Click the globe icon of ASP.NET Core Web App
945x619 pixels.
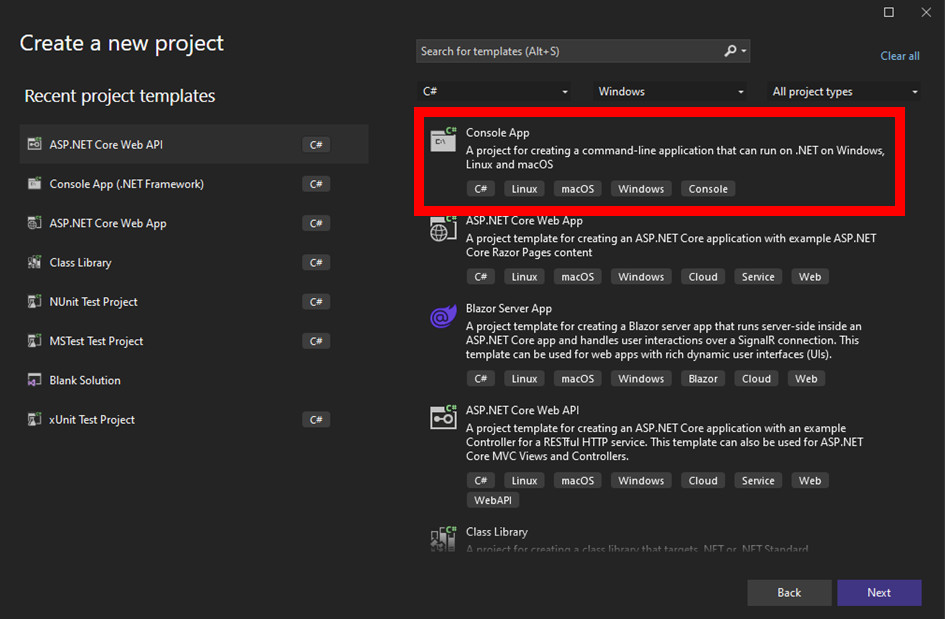tap(443, 228)
